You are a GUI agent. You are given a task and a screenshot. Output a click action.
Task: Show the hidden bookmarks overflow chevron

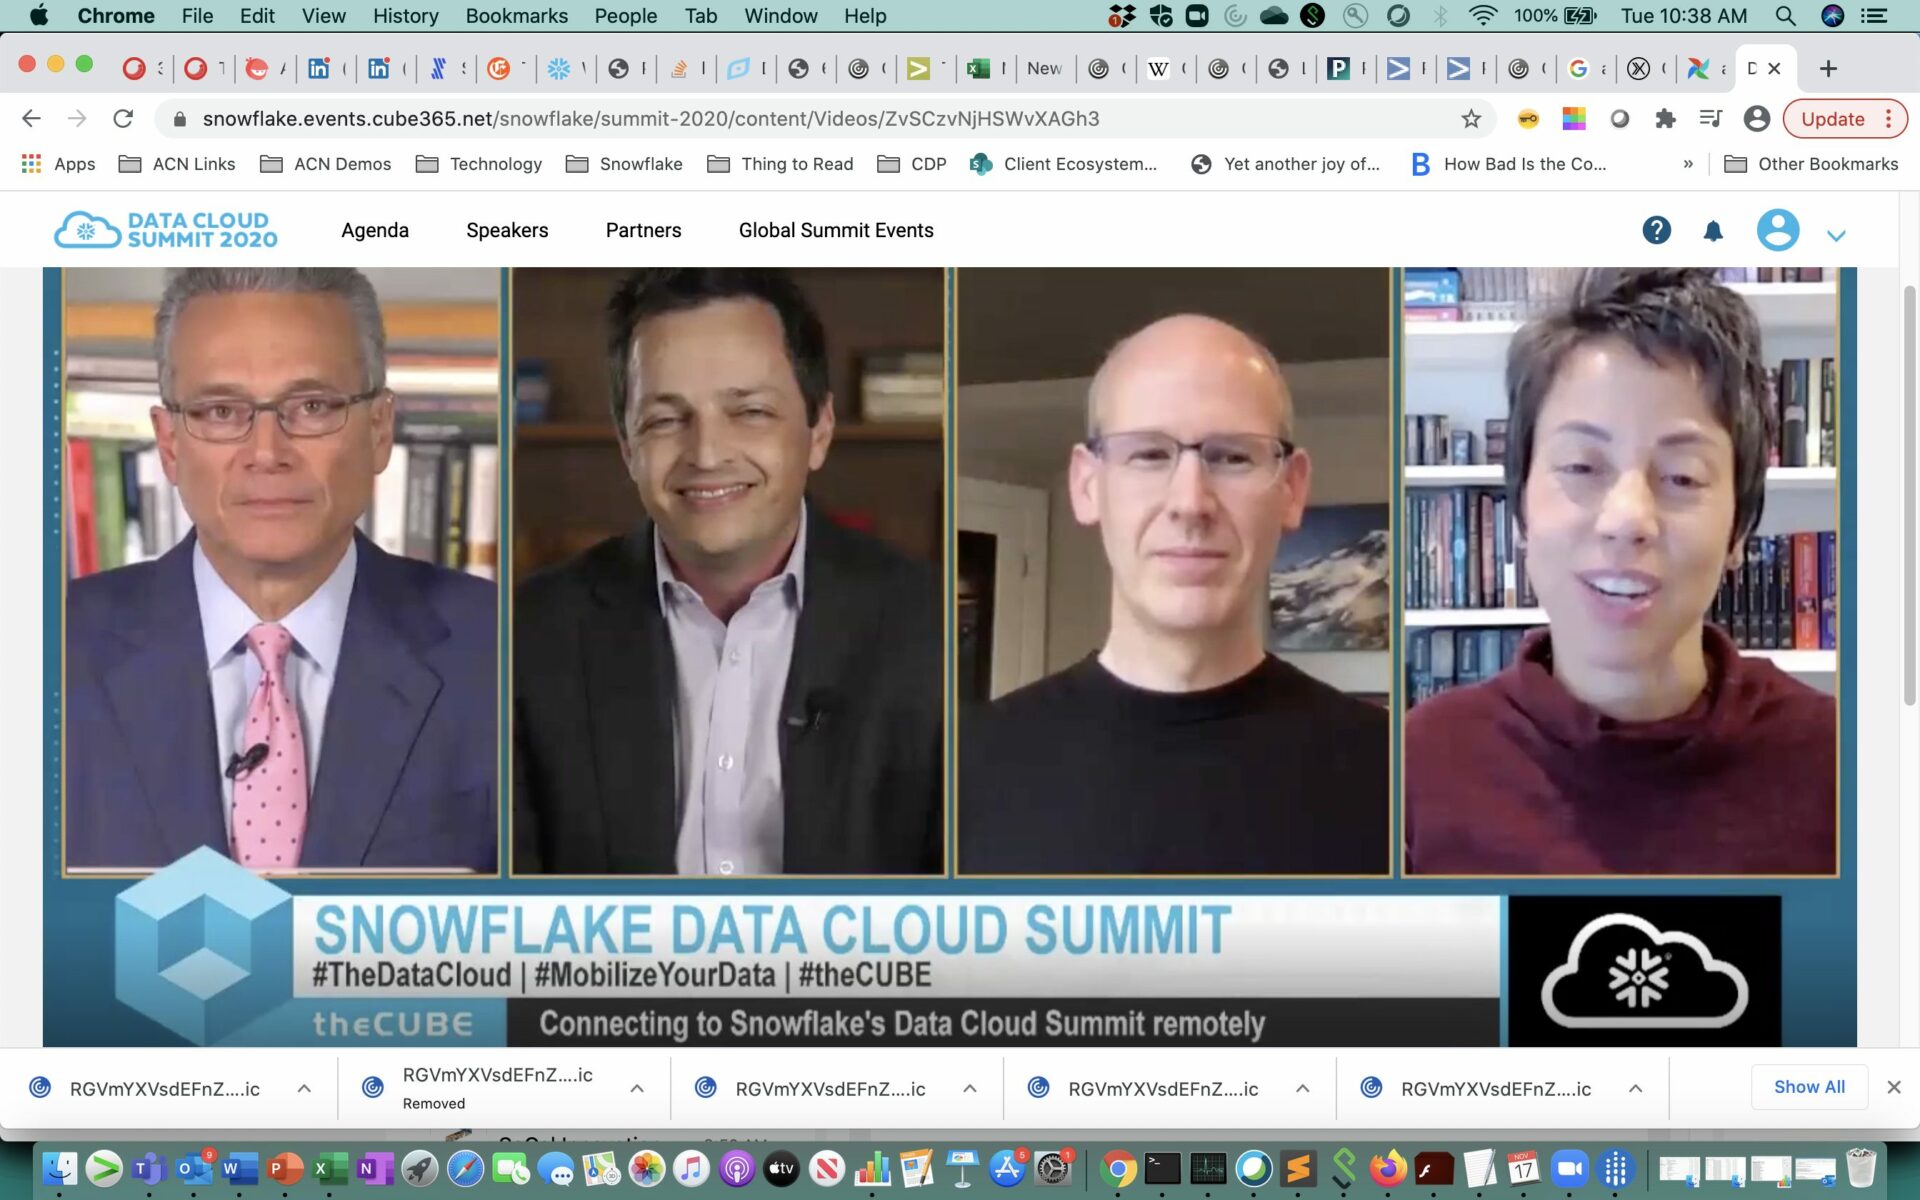(x=1688, y=164)
